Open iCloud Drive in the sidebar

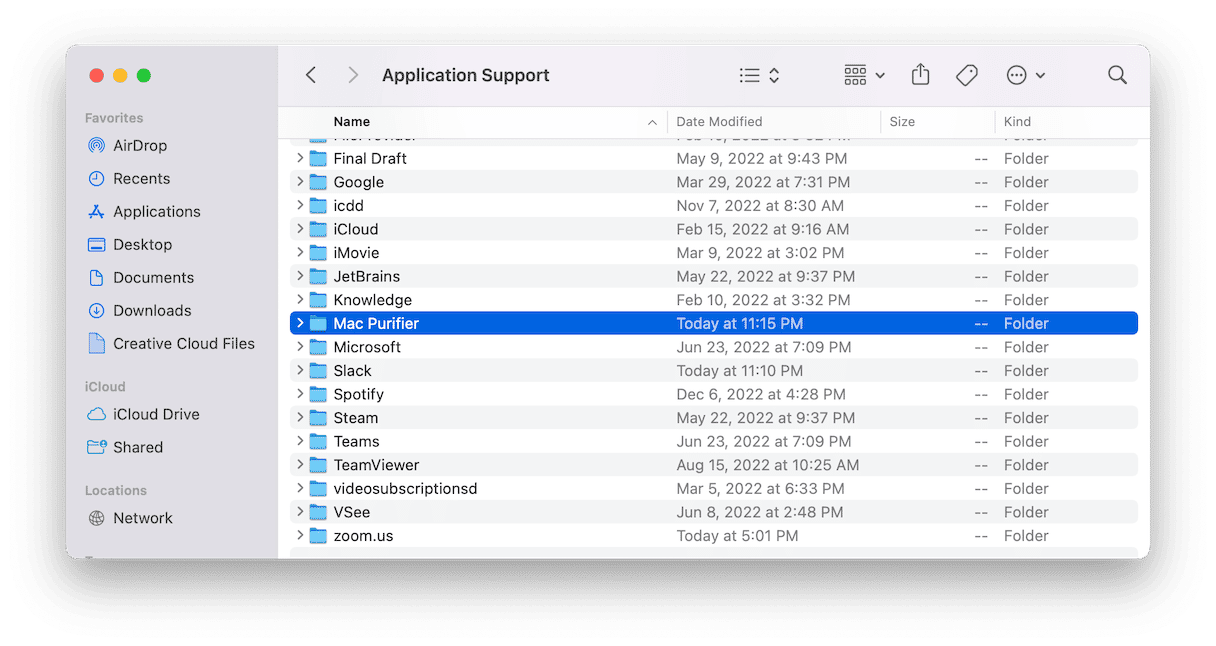click(x=156, y=414)
